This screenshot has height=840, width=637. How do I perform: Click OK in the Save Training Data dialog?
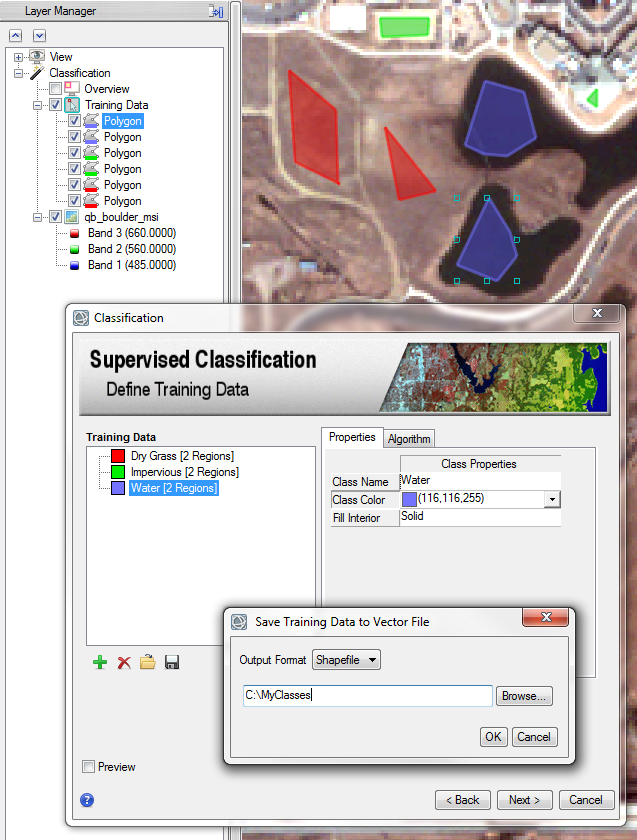click(x=494, y=737)
